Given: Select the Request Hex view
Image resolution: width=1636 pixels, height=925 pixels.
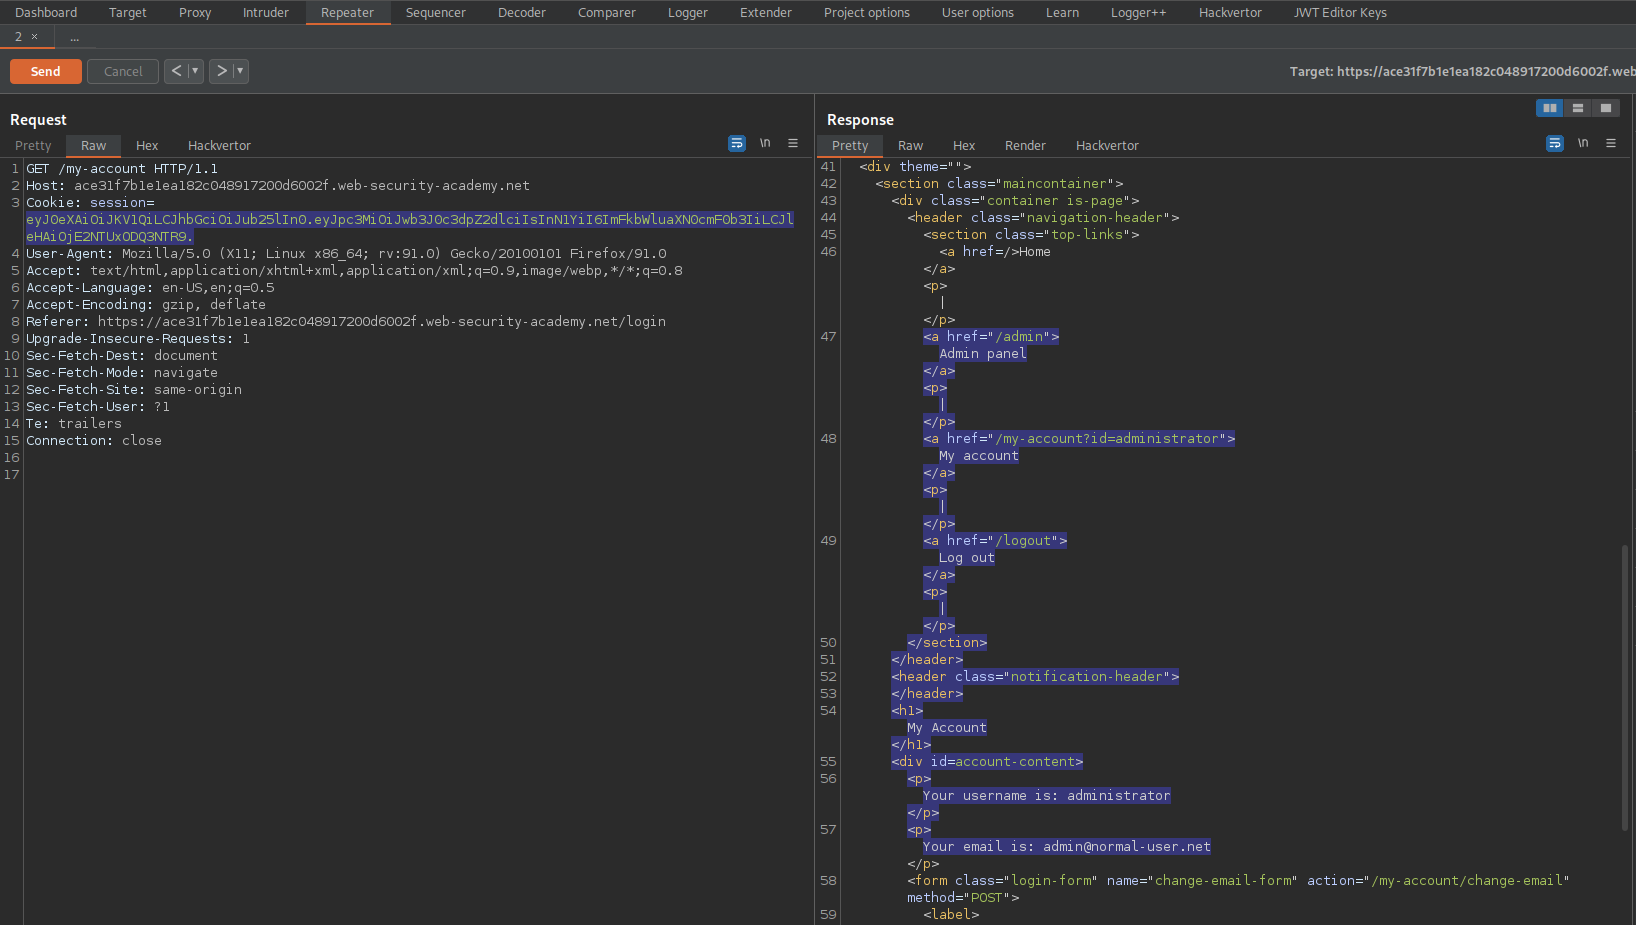Looking at the screenshot, I should point(147,146).
